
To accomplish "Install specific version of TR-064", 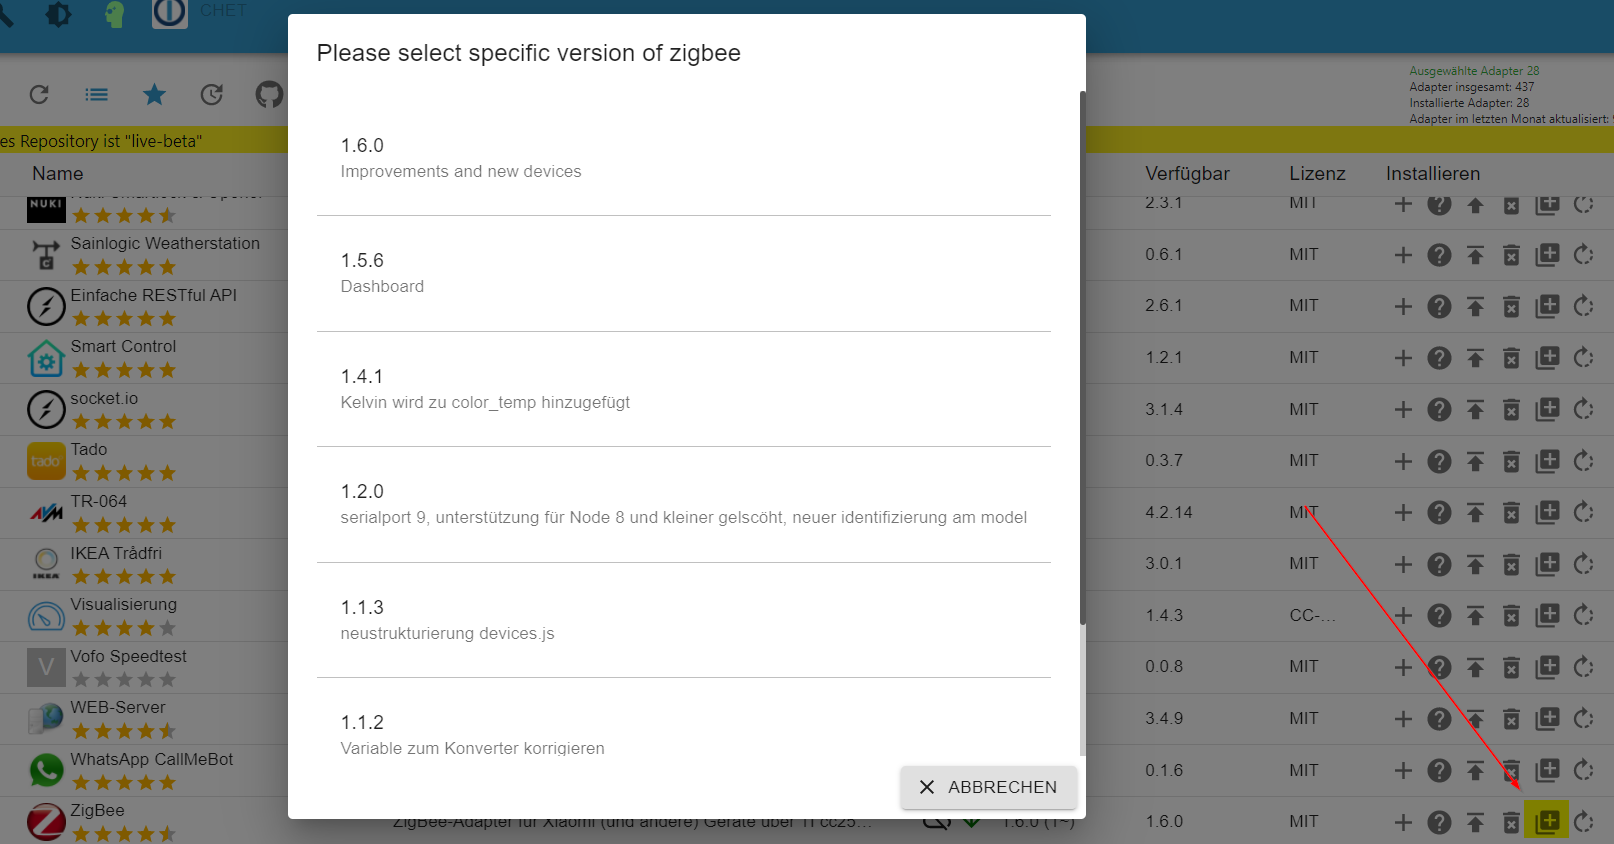I will pos(1547,512).
